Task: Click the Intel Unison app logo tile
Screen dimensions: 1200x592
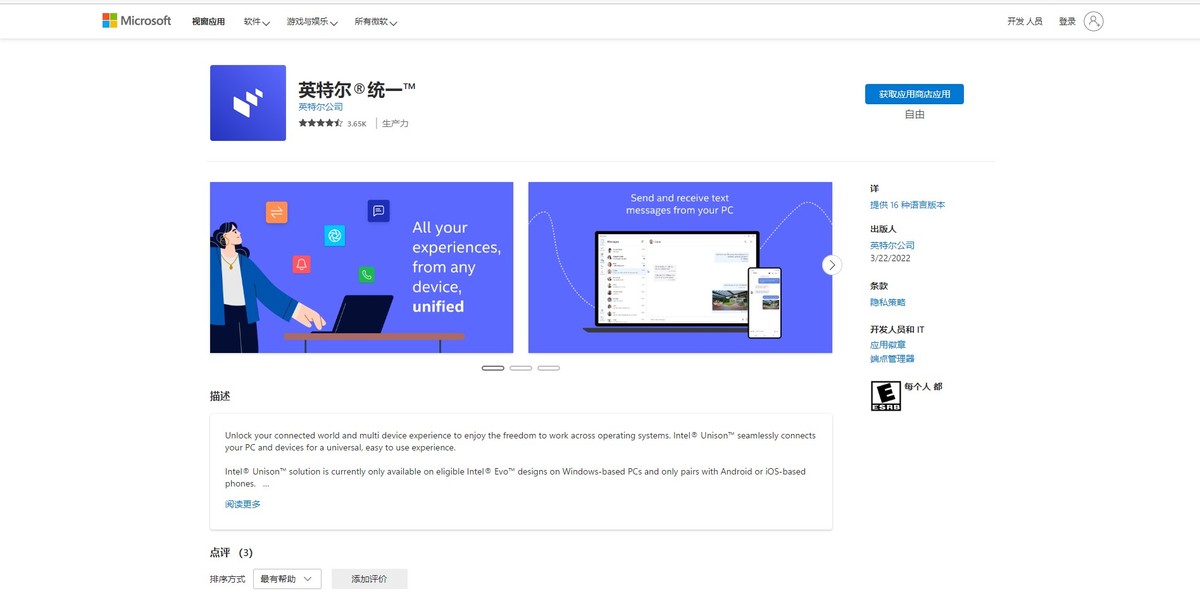Action: point(247,102)
